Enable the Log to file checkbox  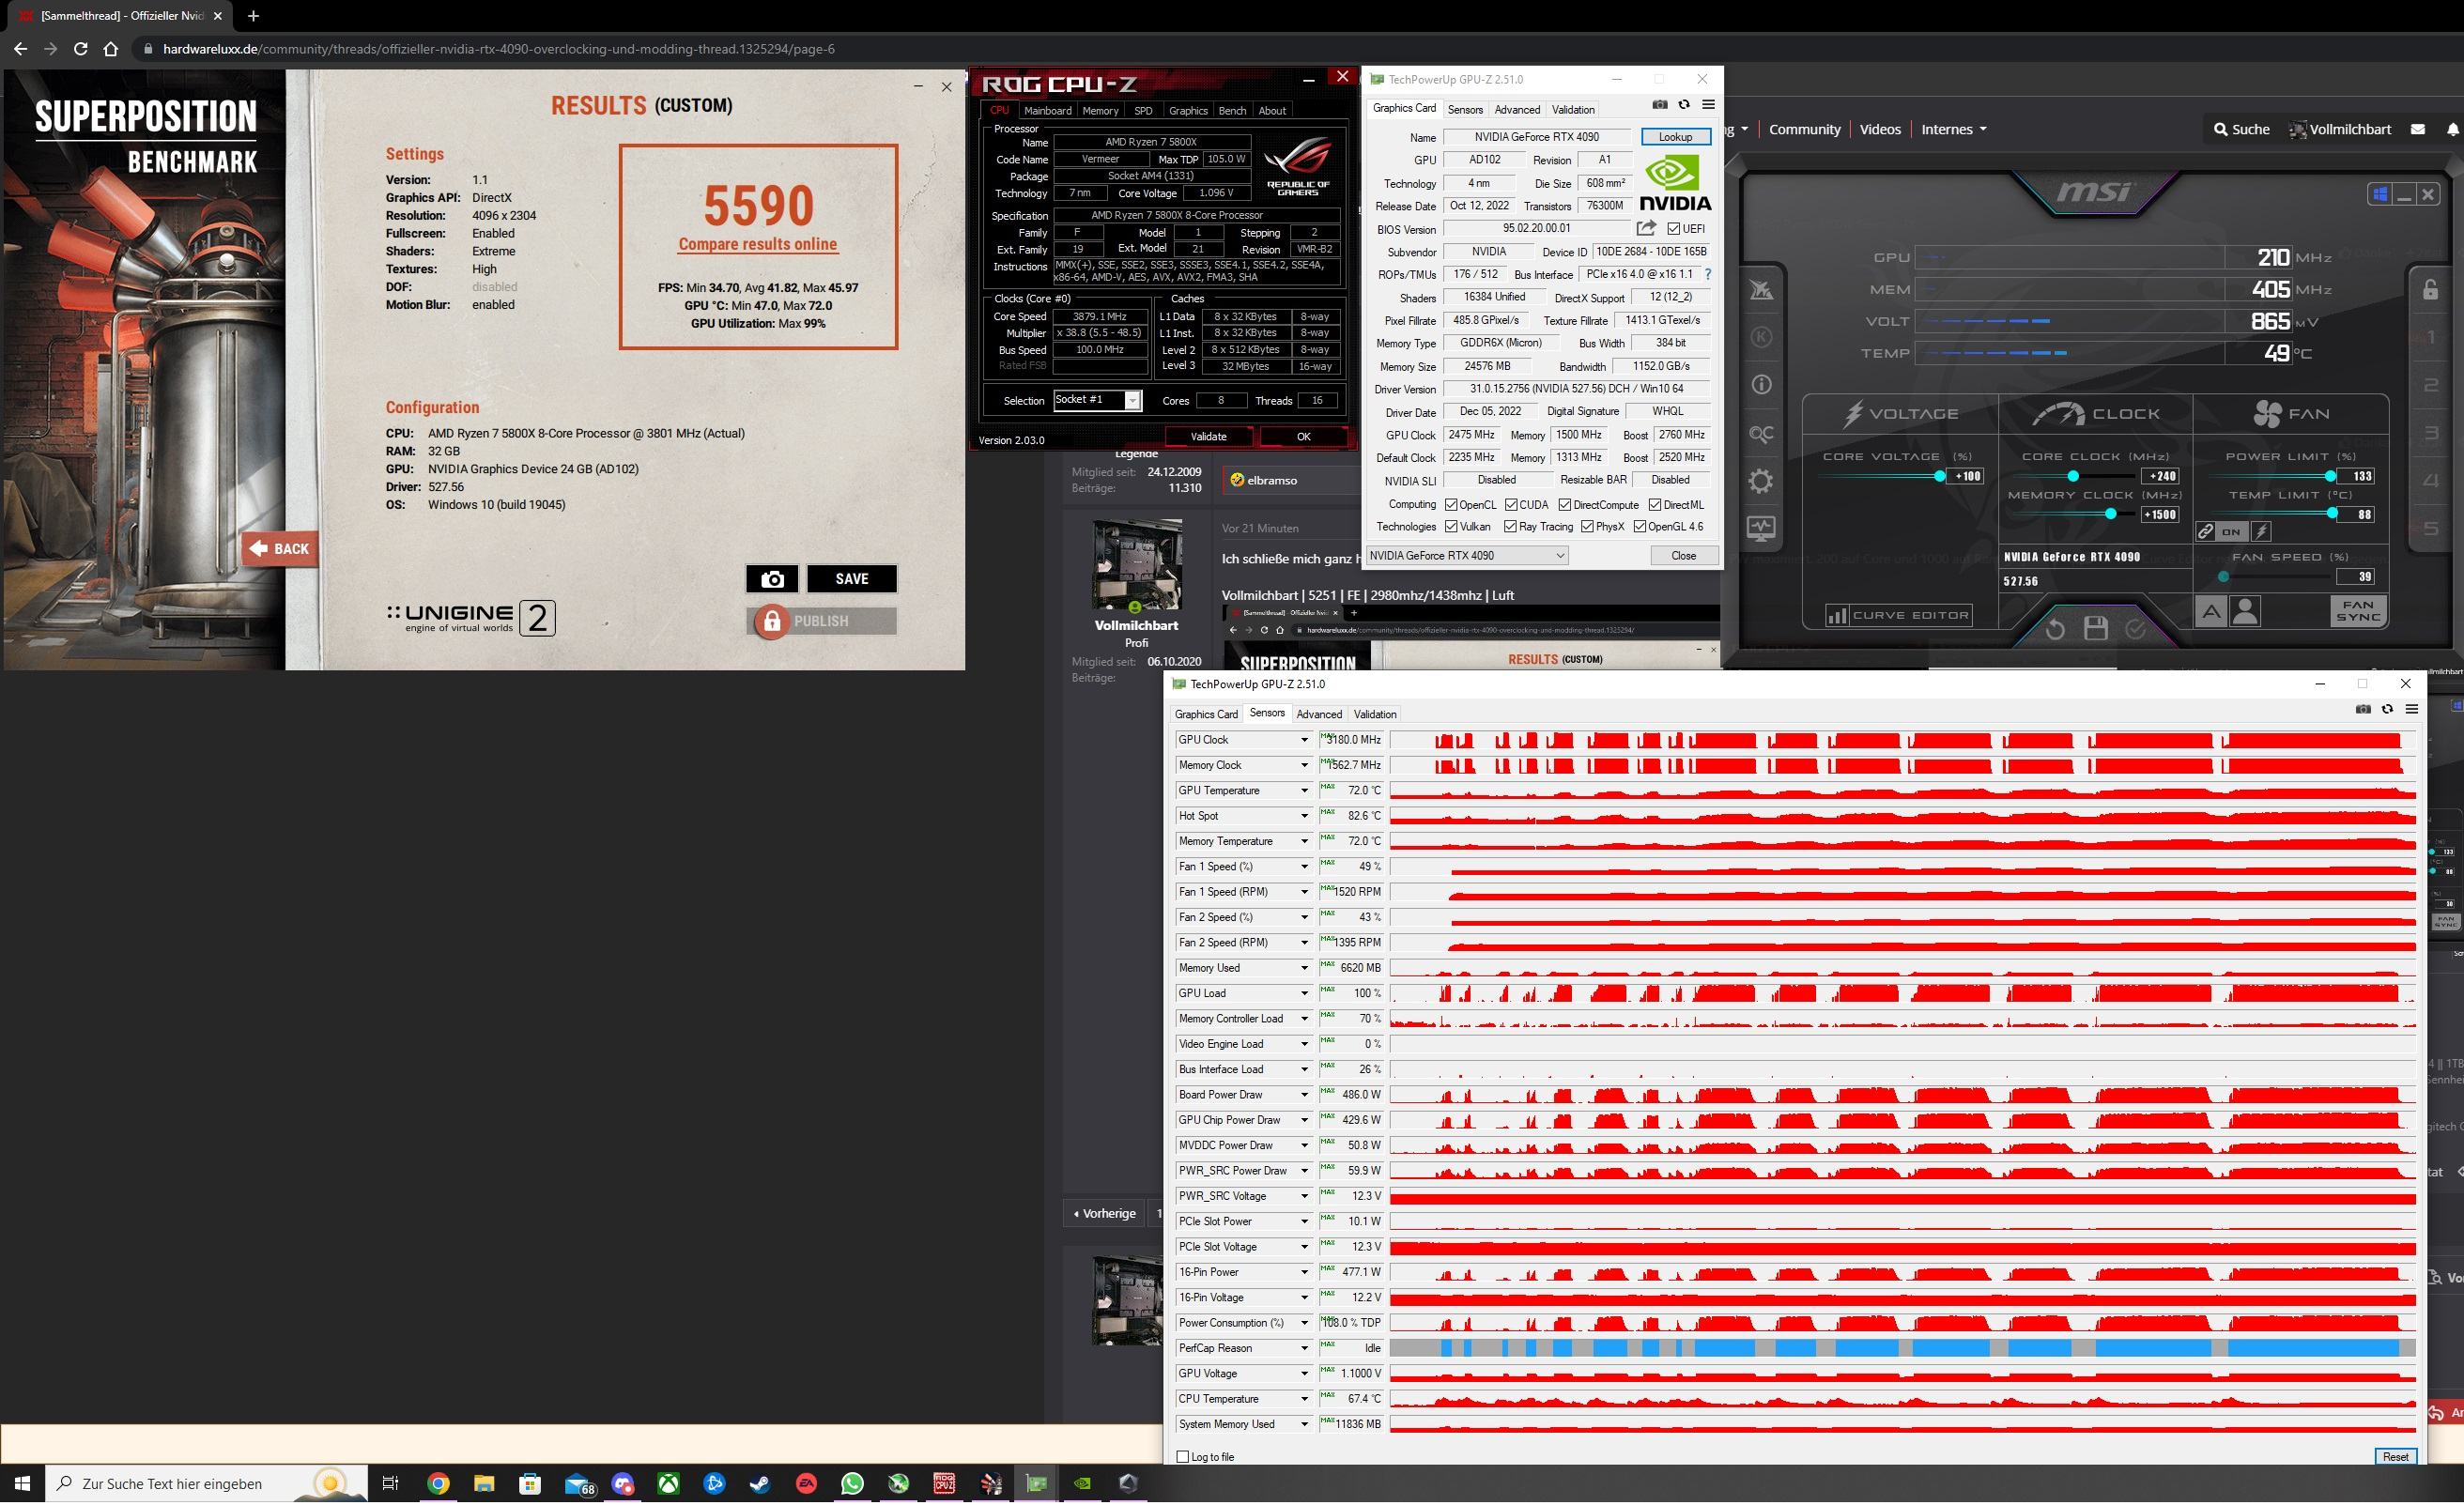1183,1457
